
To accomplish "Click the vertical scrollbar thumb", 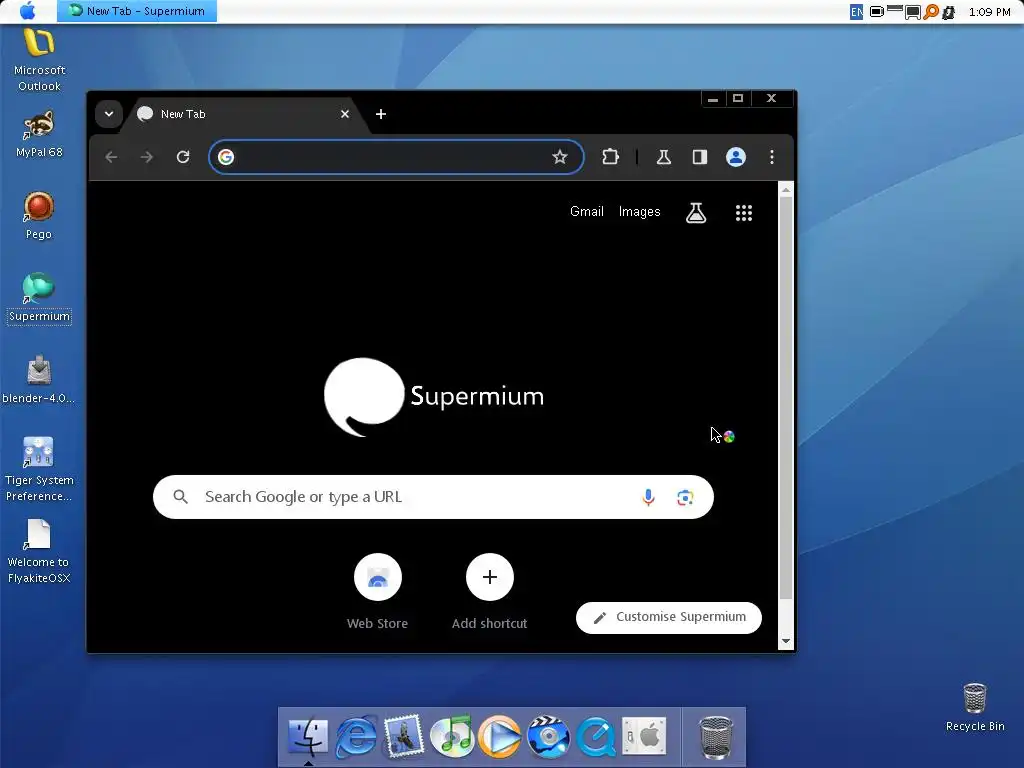I will [786, 398].
